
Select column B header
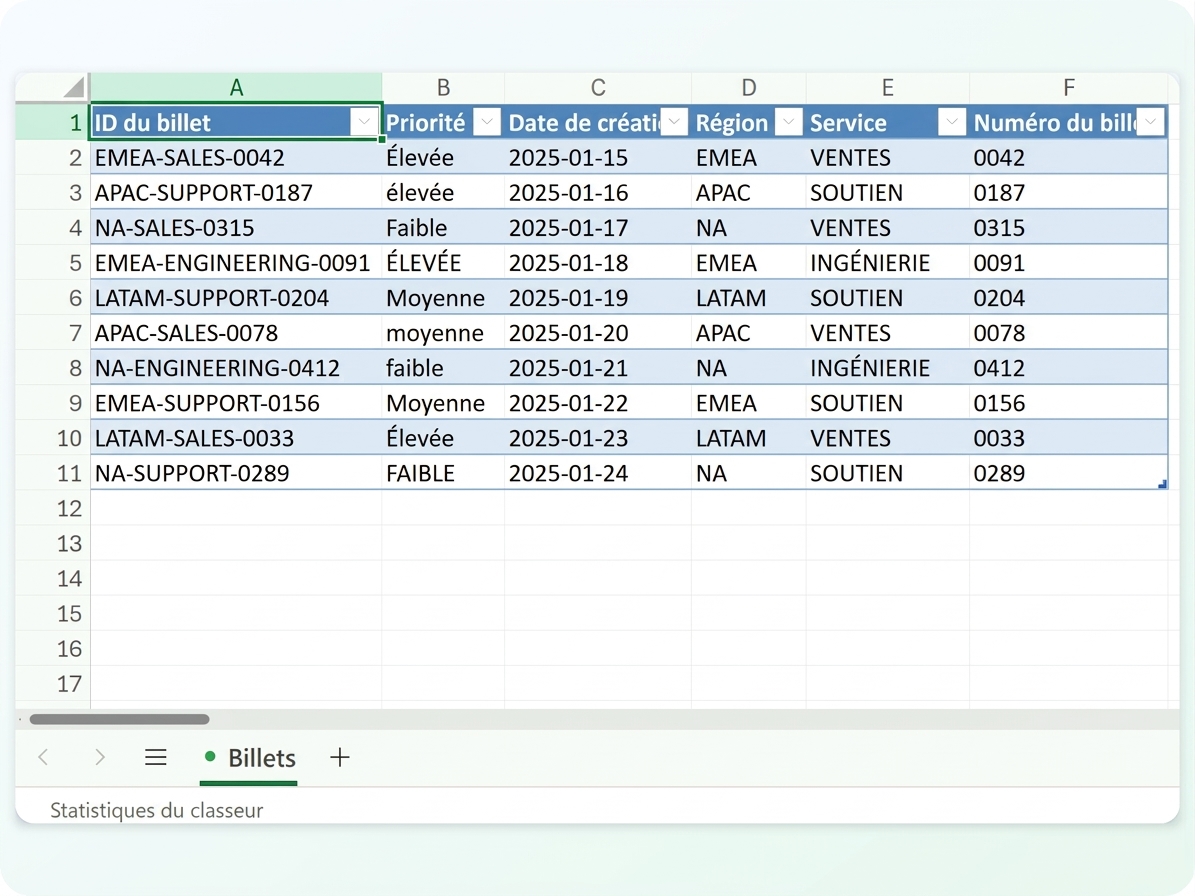[x=443, y=88]
